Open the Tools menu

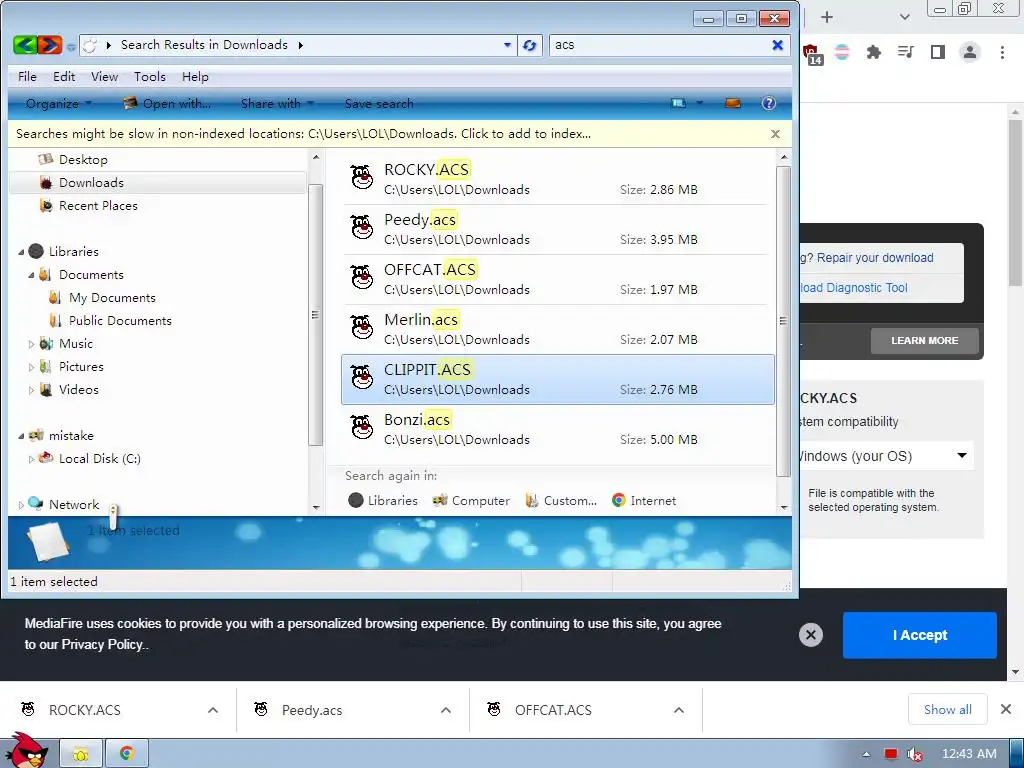[150, 76]
